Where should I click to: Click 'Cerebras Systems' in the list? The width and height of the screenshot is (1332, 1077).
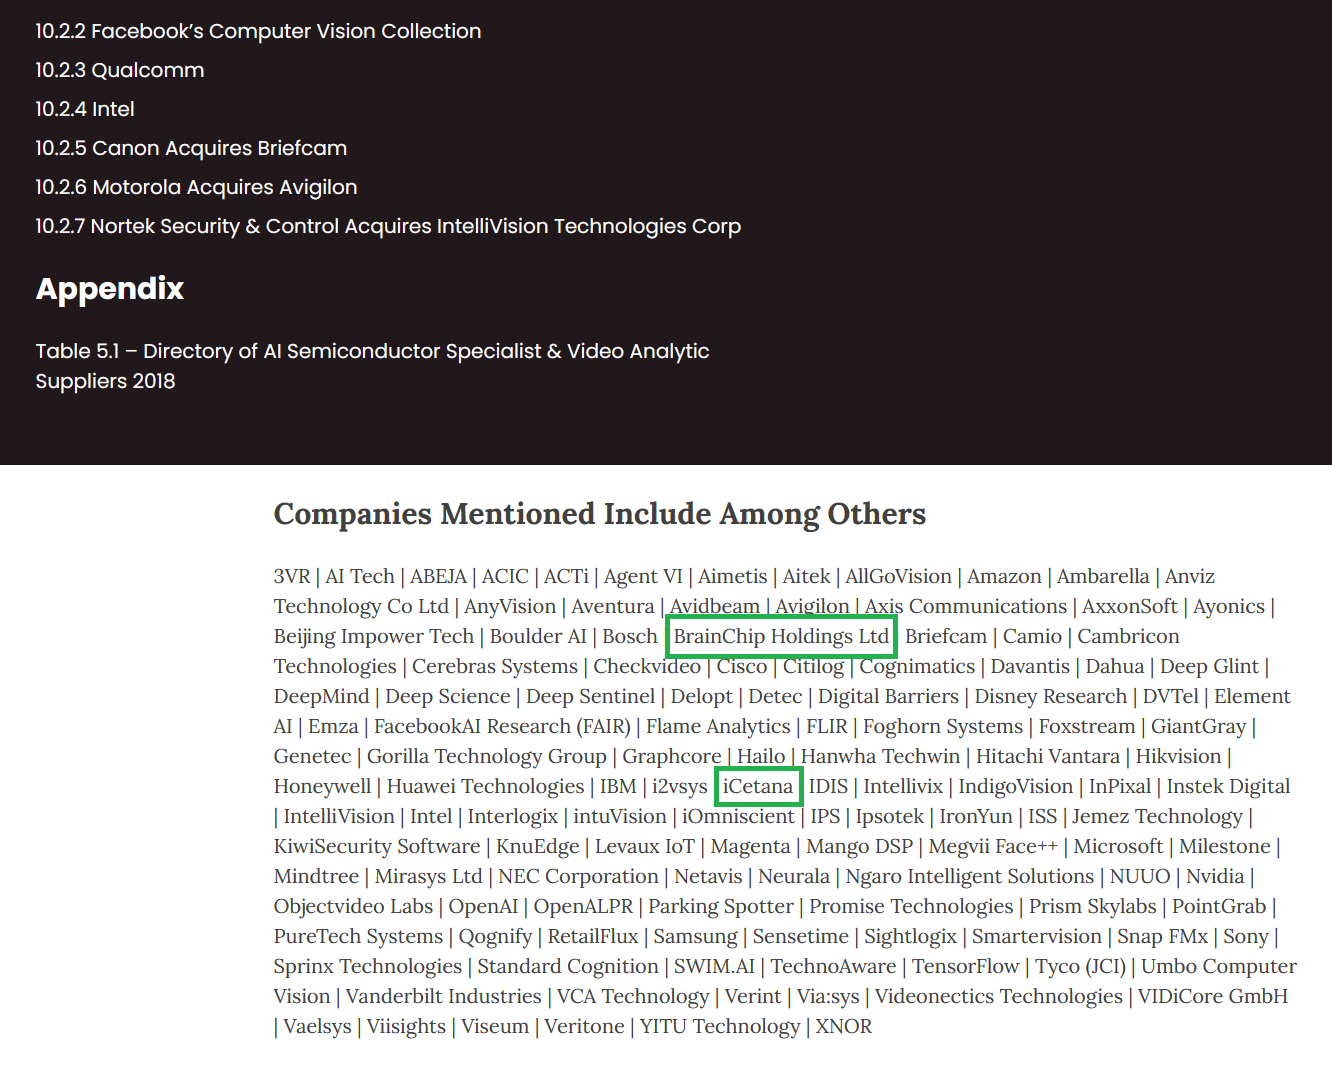click(495, 667)
